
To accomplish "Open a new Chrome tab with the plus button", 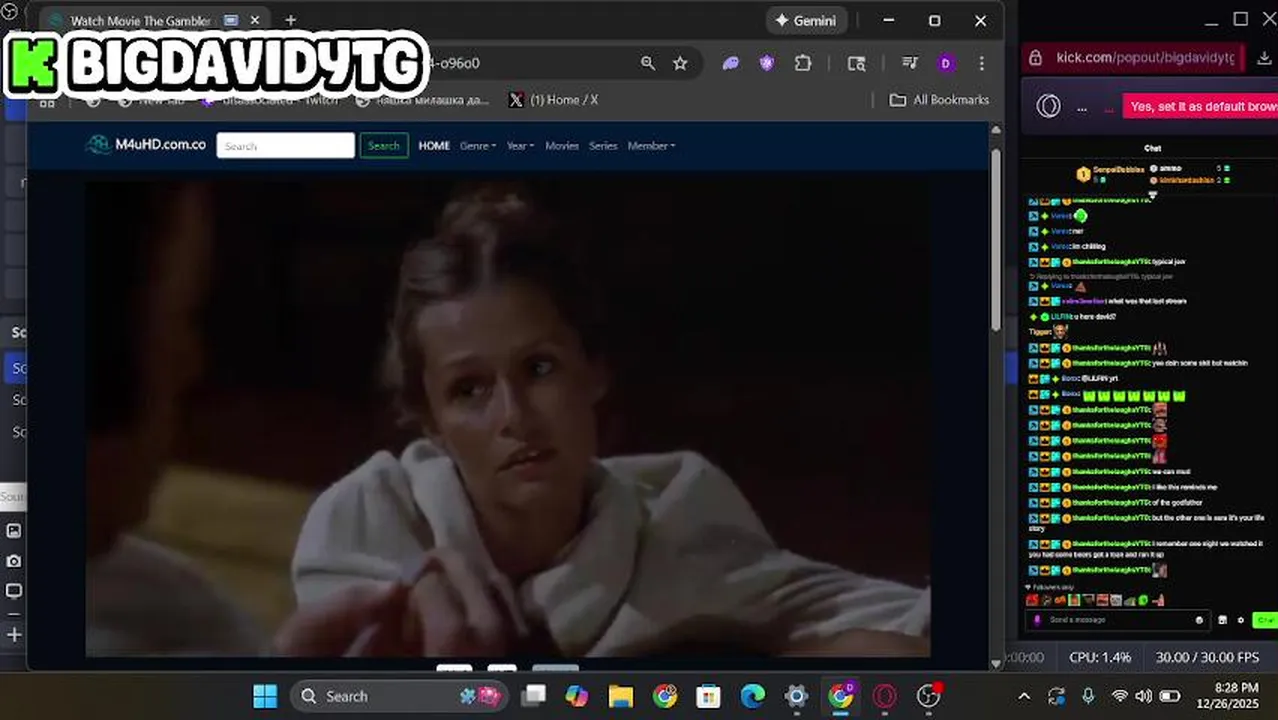I will [x=290, y=20].
